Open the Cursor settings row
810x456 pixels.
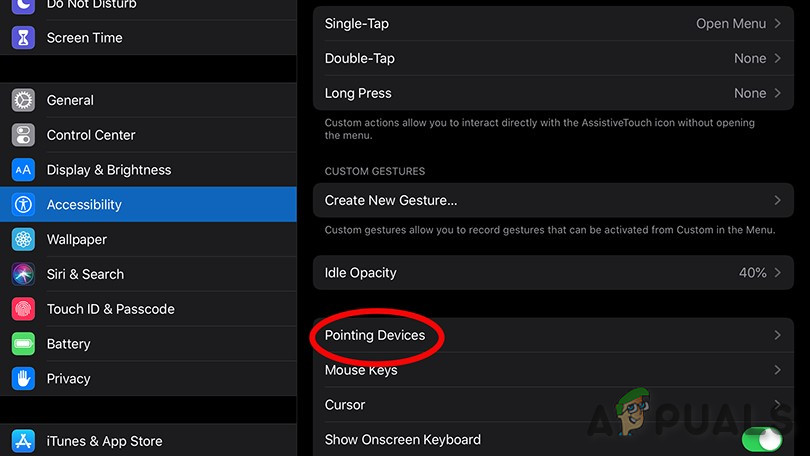(553, 405)
